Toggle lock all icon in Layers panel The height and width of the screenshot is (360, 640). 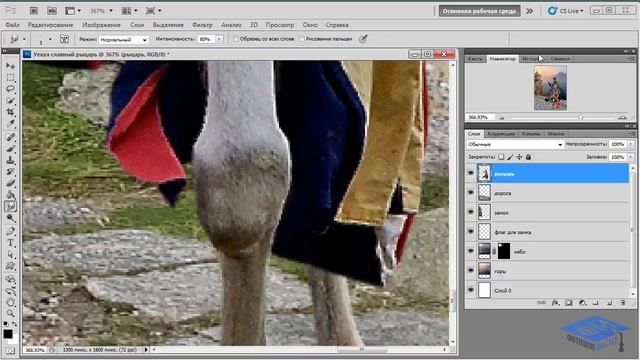coord(528,157)
